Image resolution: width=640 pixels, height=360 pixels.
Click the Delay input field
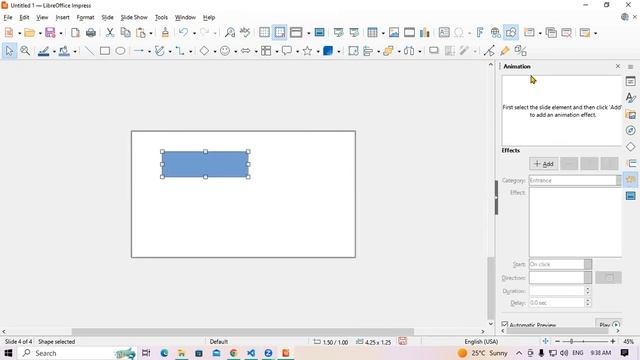pos(557,303)
